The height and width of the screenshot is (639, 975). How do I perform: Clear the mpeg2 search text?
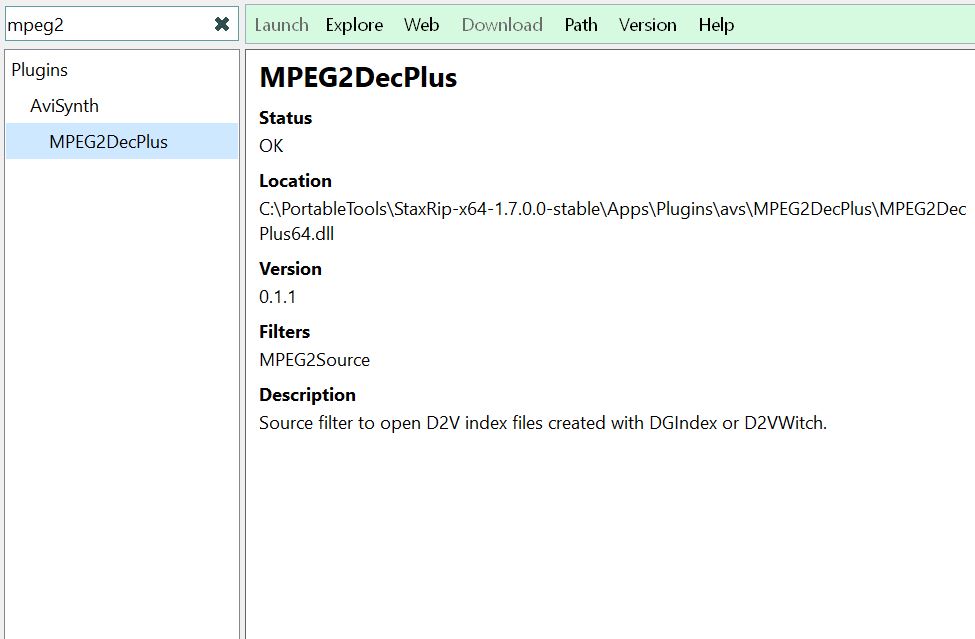click(222, 24)
